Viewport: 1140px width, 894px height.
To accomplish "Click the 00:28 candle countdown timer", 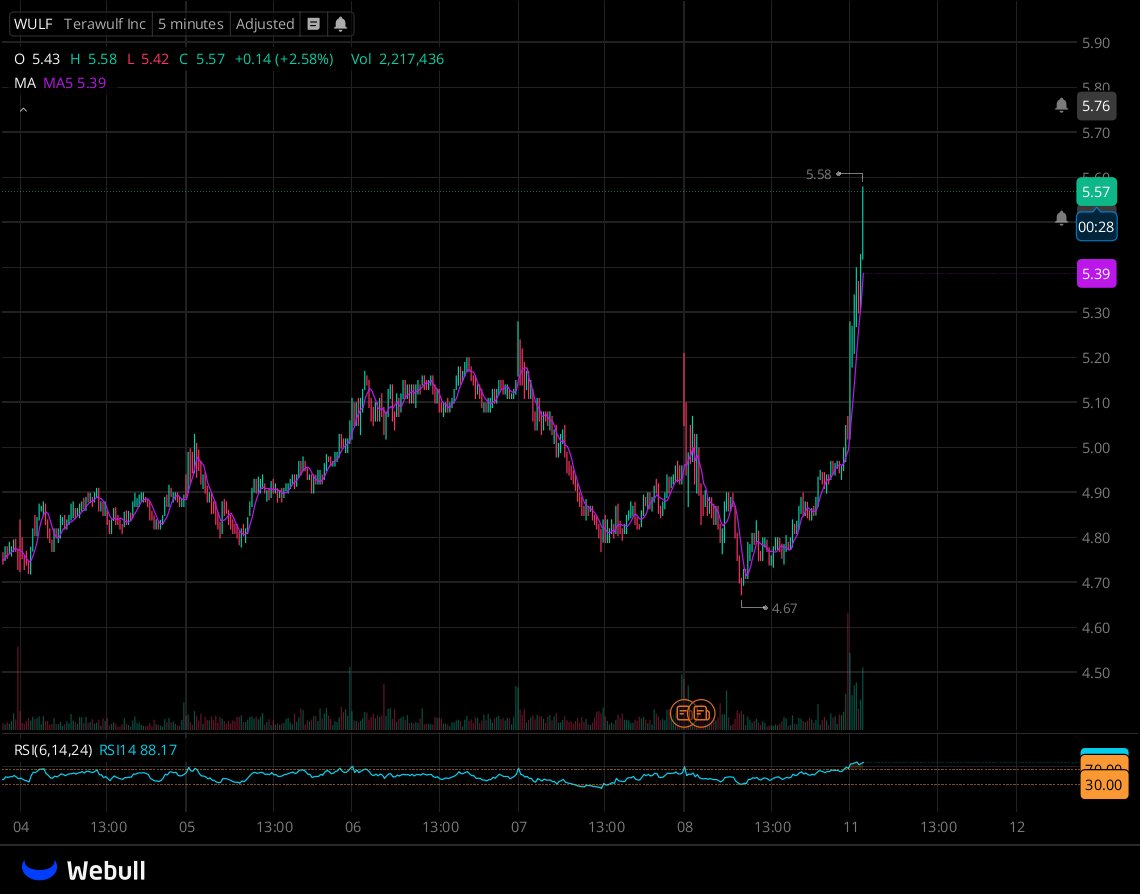I will (1096, 227).
